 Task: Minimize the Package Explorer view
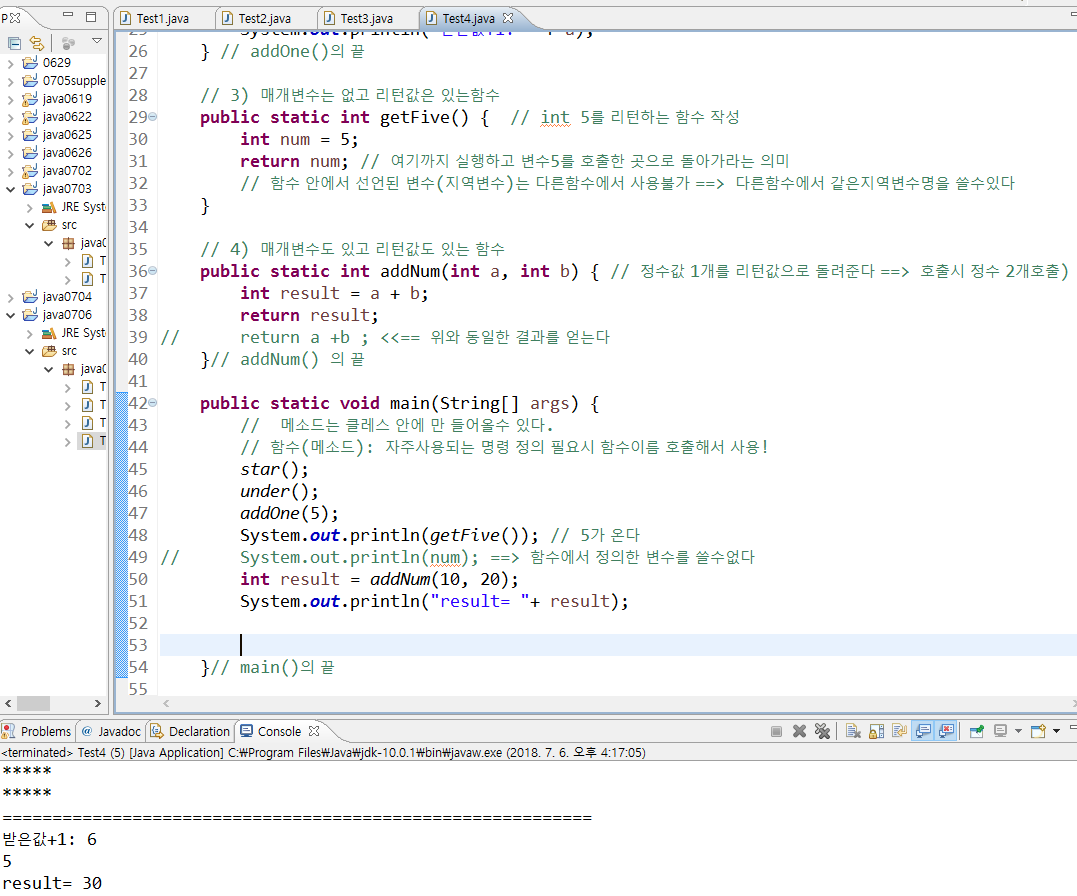click(67, 15)
